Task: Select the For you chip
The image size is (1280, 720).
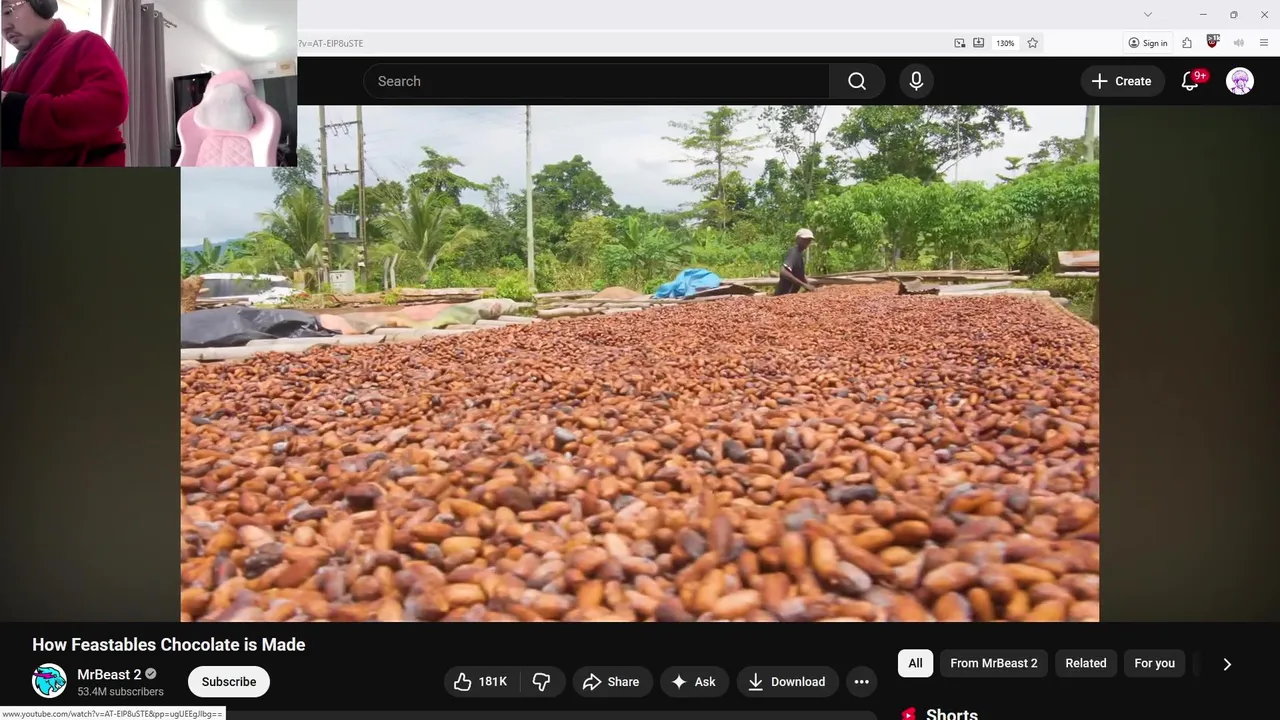Action: point(1154,663)
